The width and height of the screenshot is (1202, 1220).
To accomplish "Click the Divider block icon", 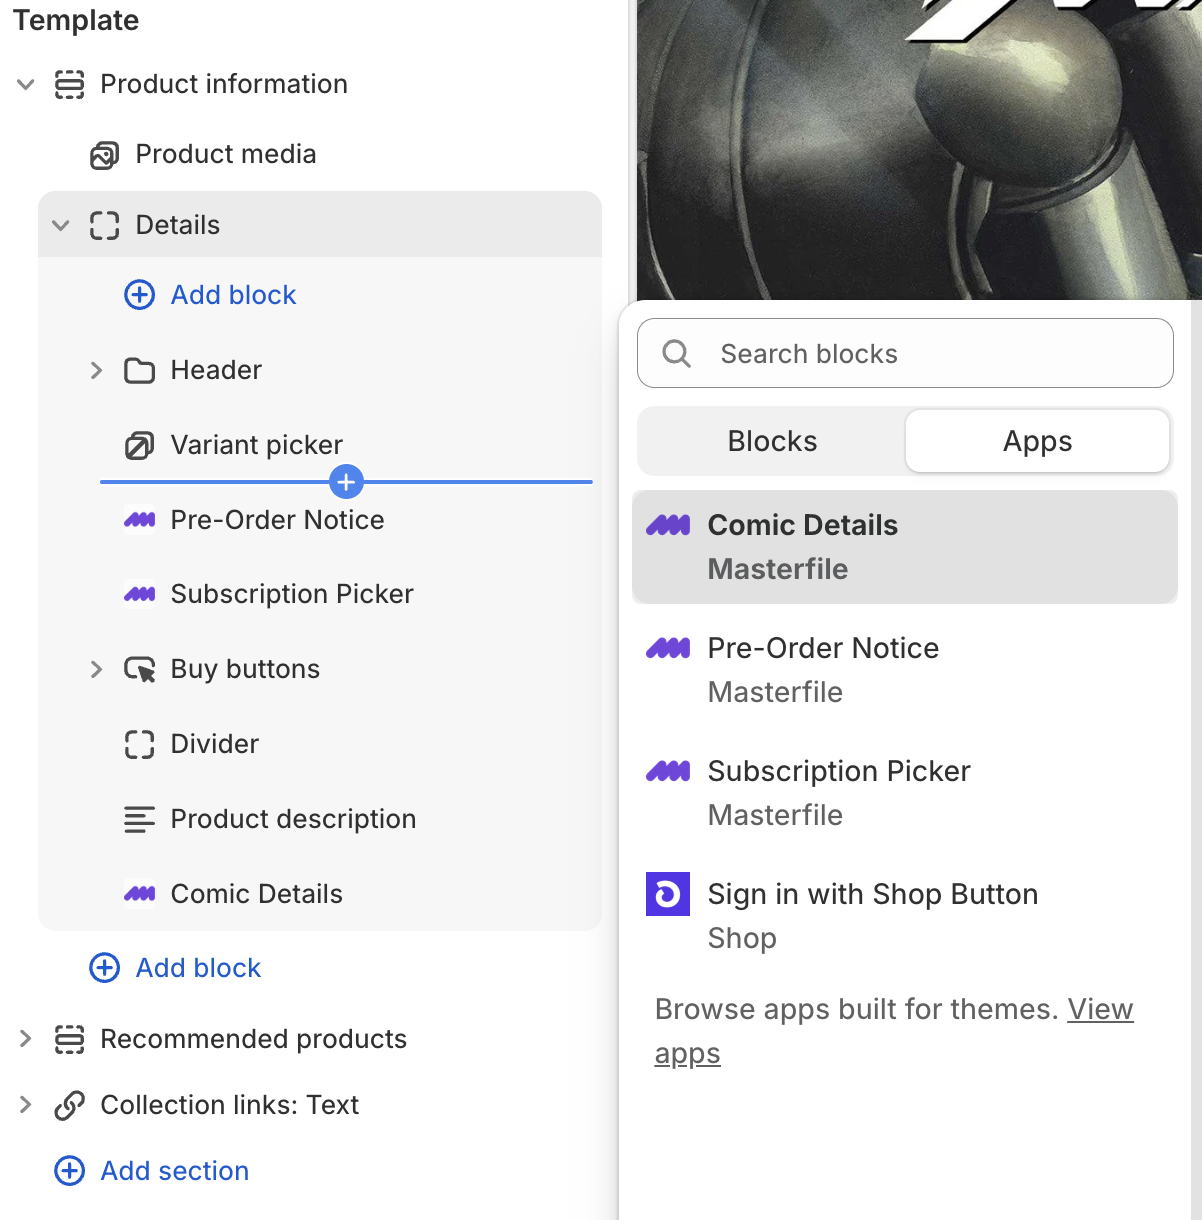I will (139, 744).
